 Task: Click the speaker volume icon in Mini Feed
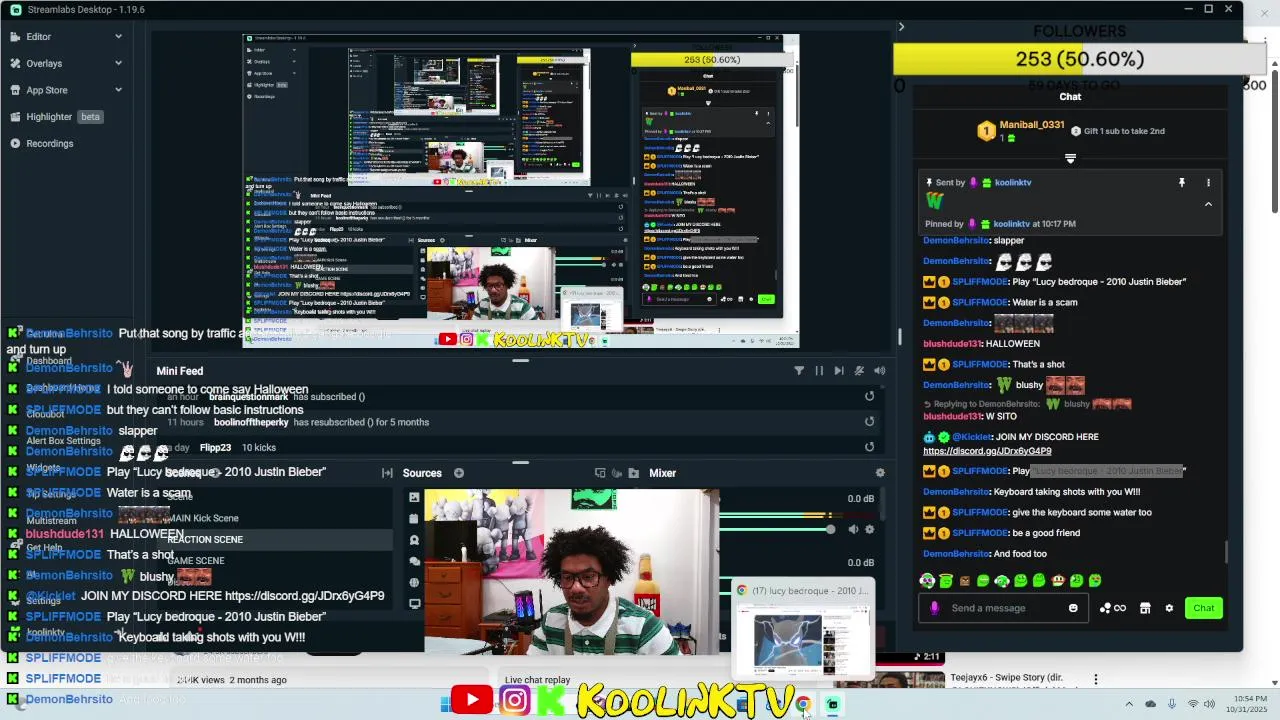pos(880,371)
